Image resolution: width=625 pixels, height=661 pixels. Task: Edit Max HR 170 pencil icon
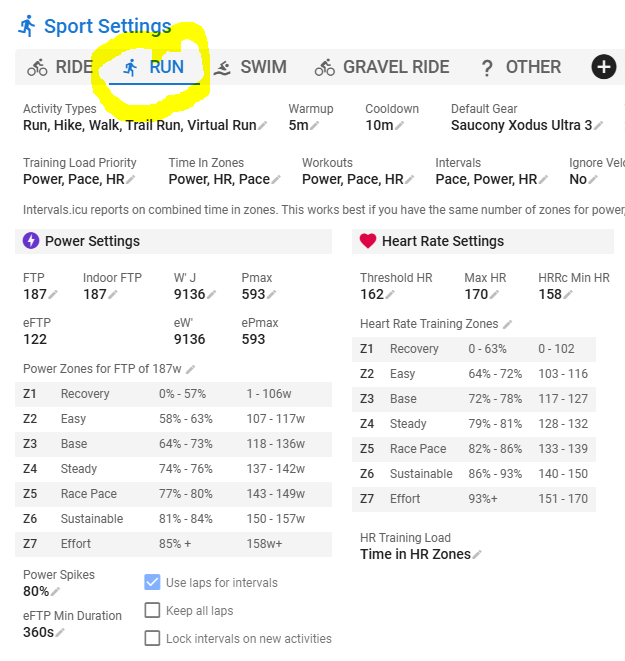point(494,295)
